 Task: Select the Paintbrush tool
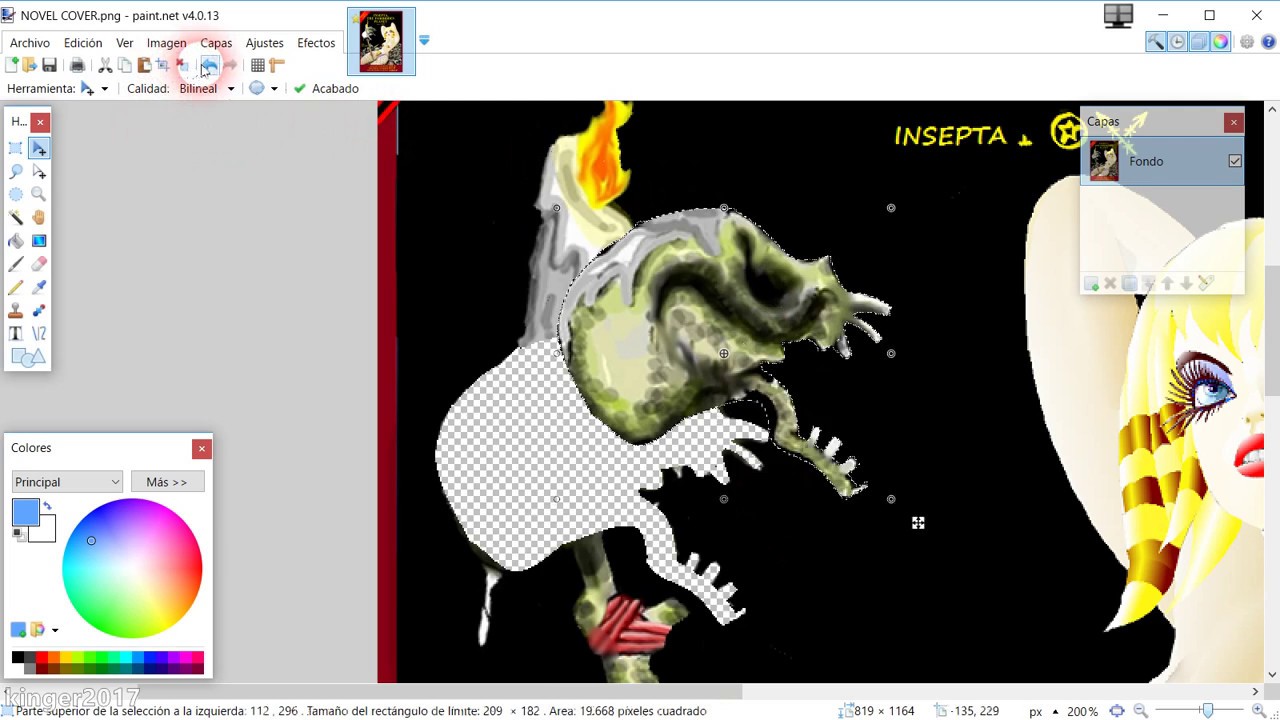(x=16, y=264)
